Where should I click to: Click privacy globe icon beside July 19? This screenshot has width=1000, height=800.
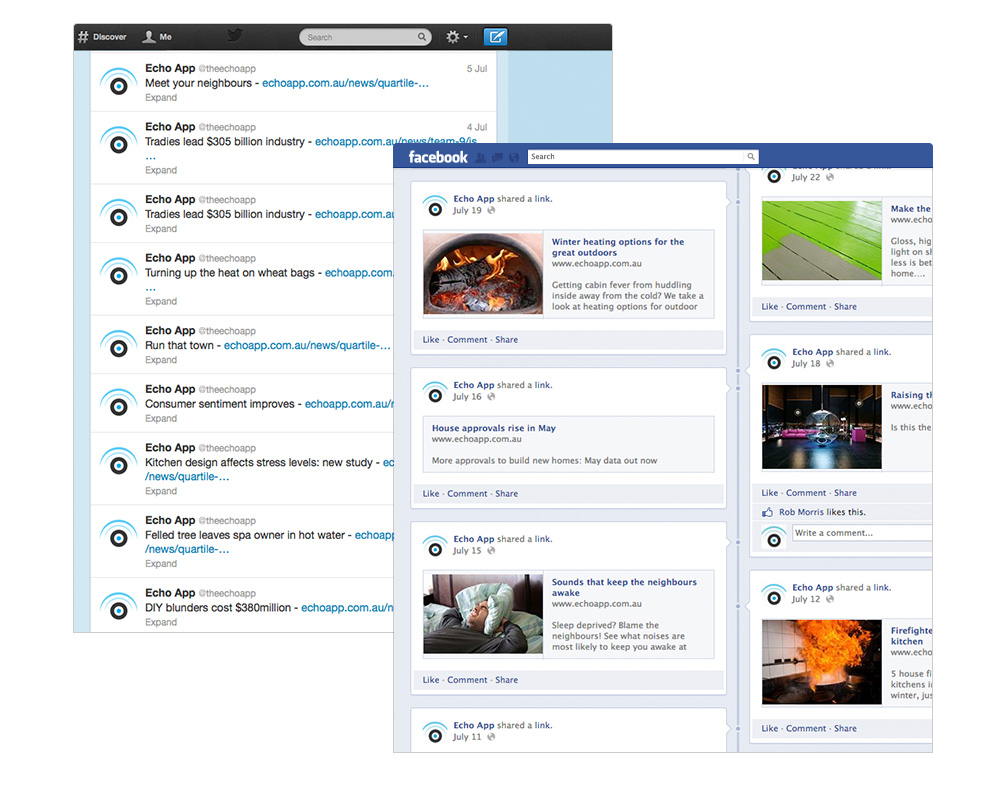tap(491, 211)
